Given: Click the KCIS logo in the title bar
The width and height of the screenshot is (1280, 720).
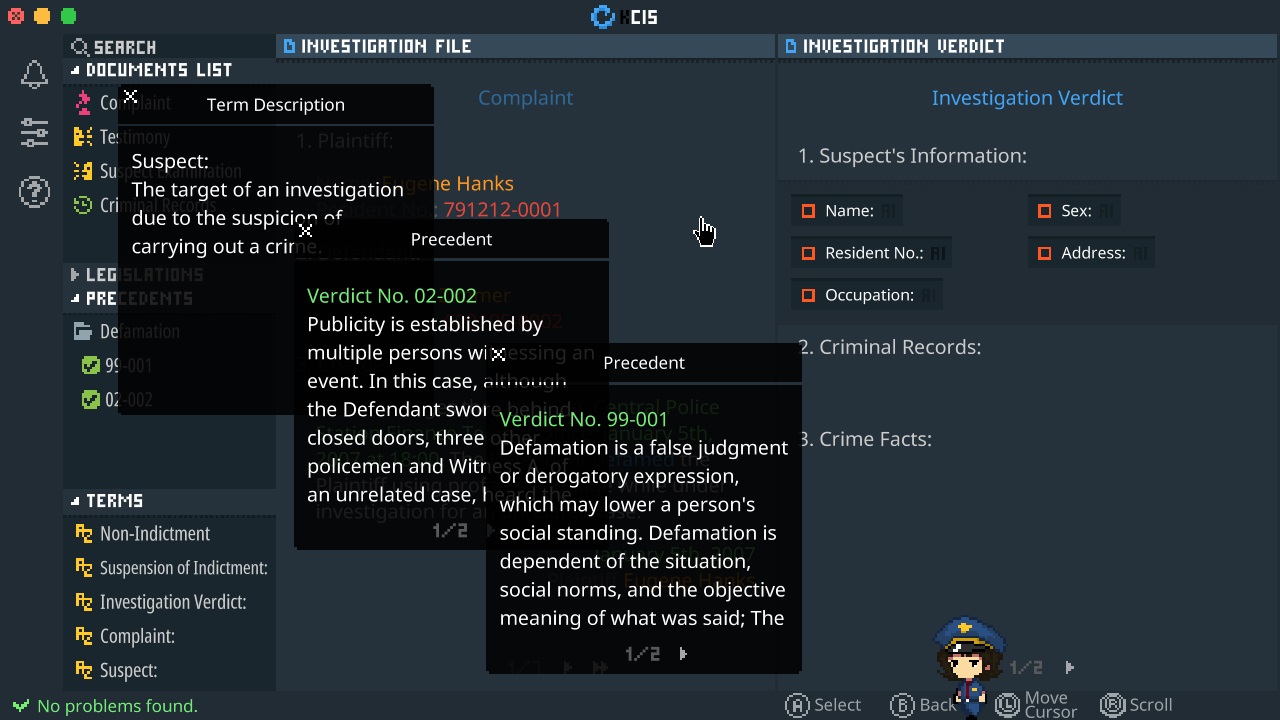Looking at the screenshot, I should pyautogui.click(x=603, y=16).
